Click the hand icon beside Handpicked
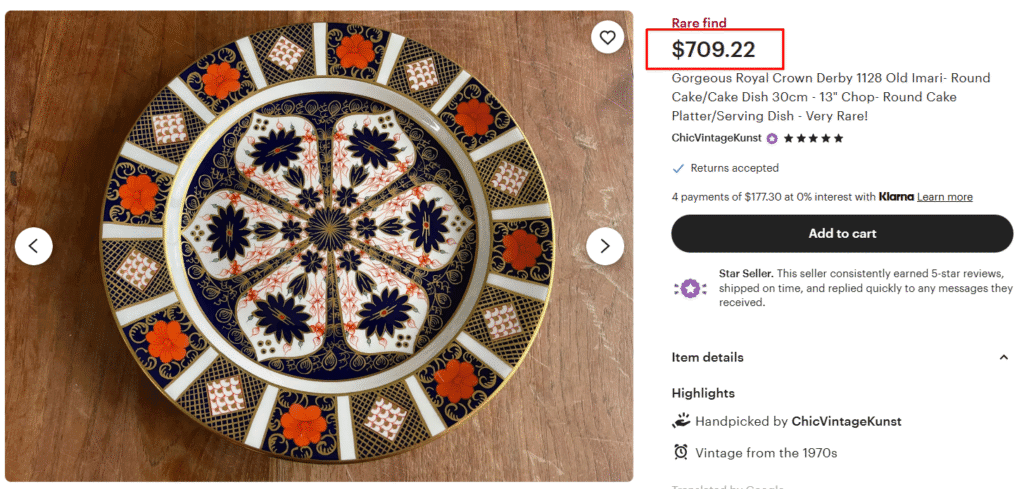The height and width of the screenshot is (489, 1024). point(681,421)
